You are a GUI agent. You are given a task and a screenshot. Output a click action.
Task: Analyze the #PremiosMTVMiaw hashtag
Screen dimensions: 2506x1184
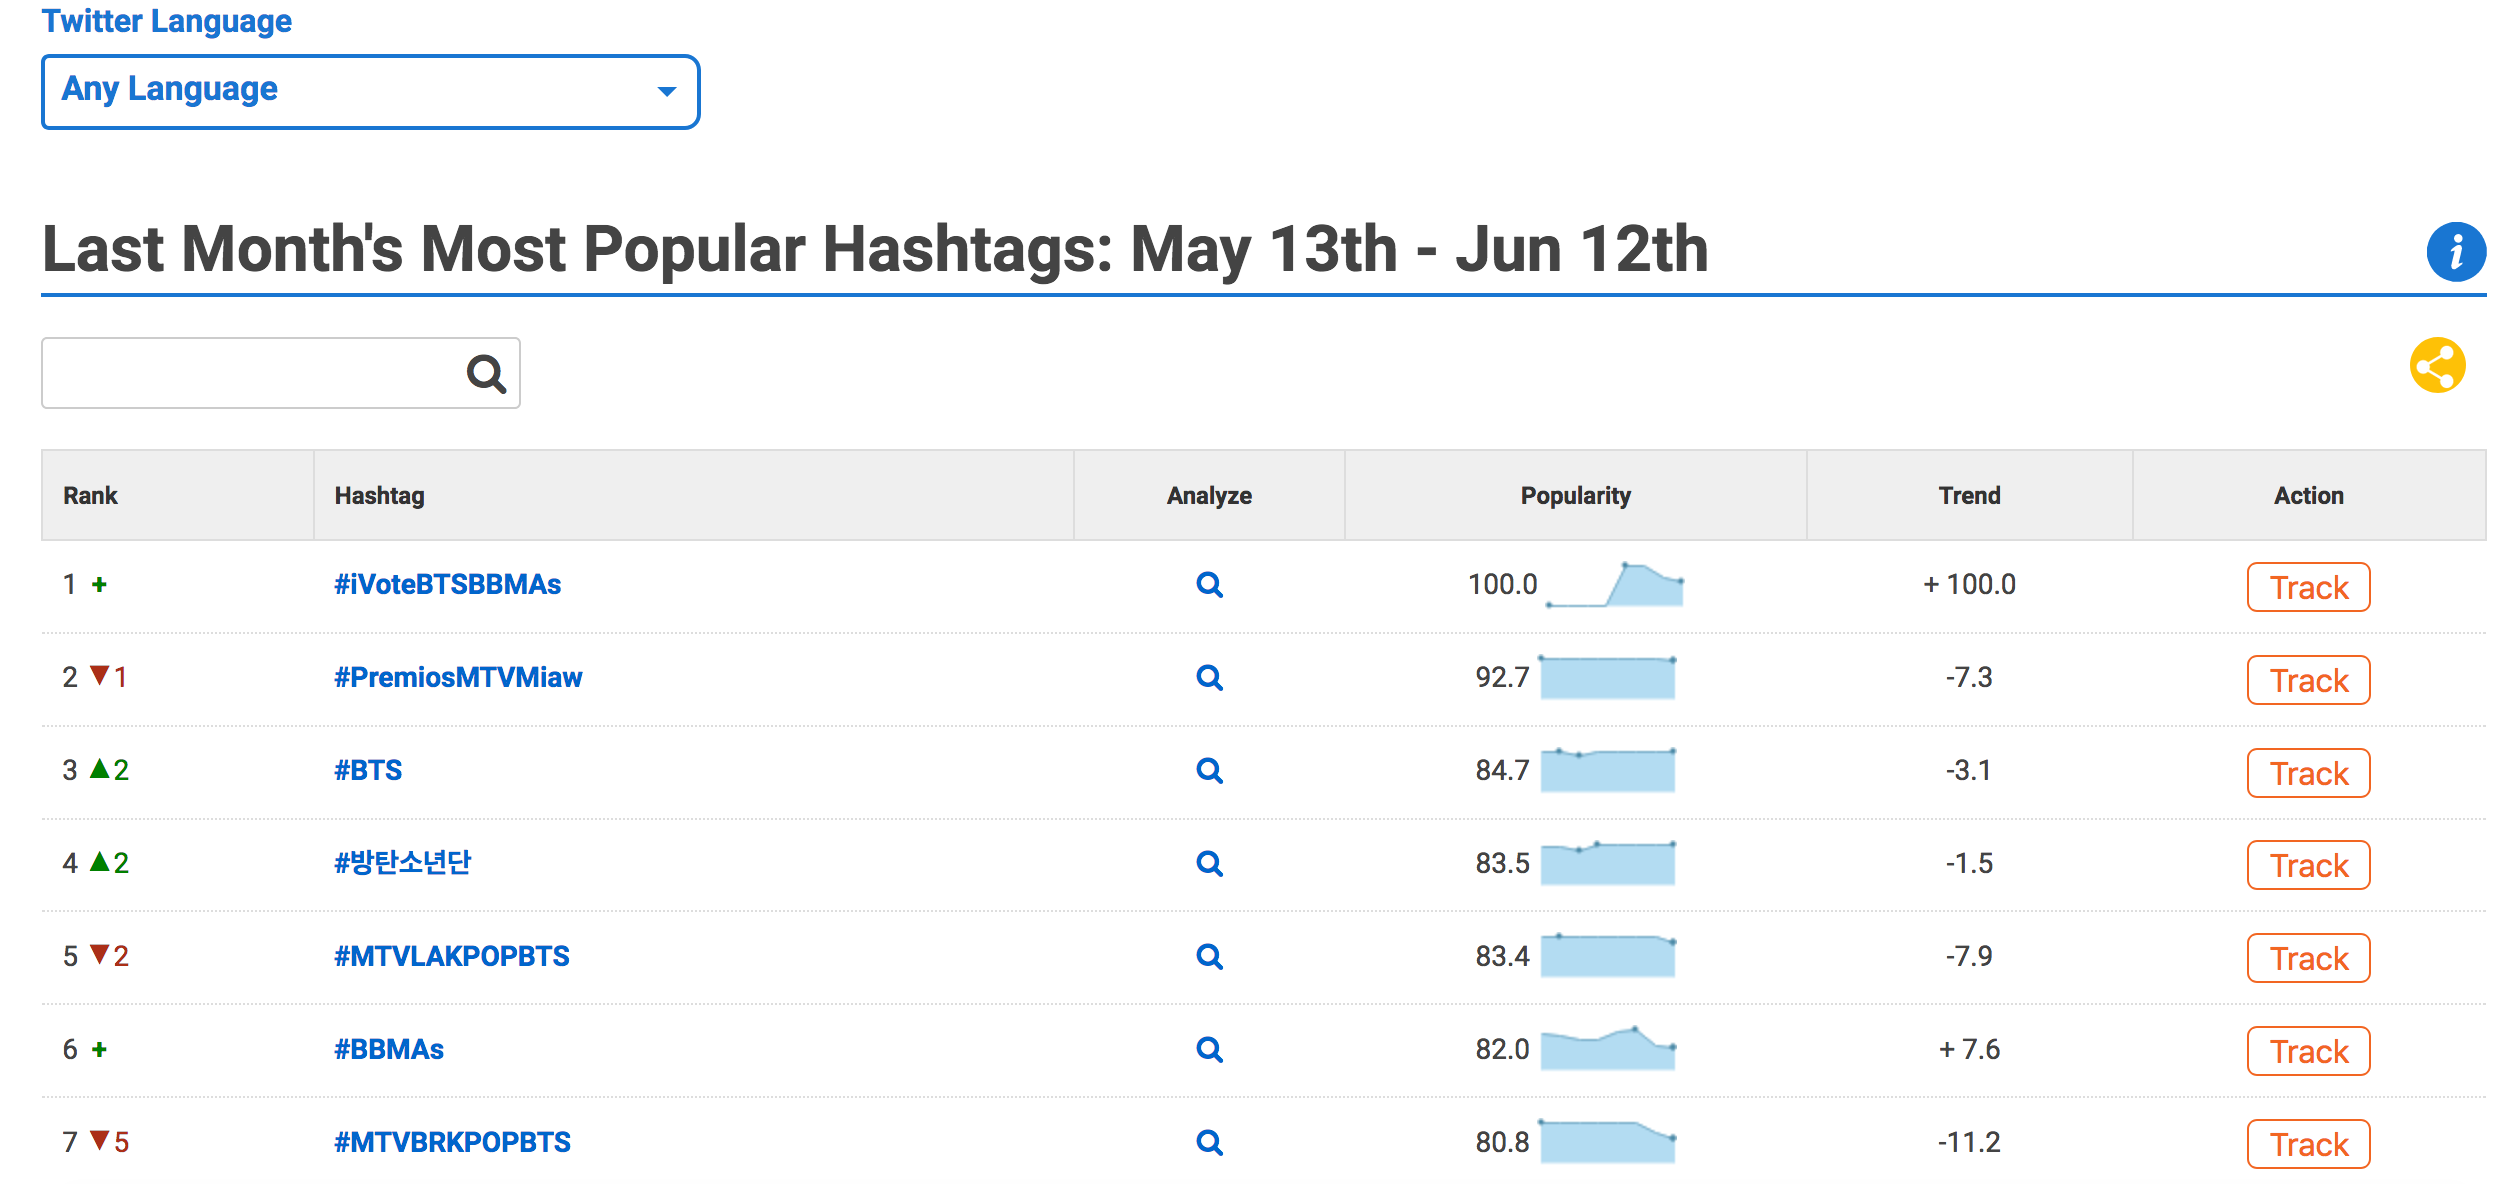[1209, 678]
